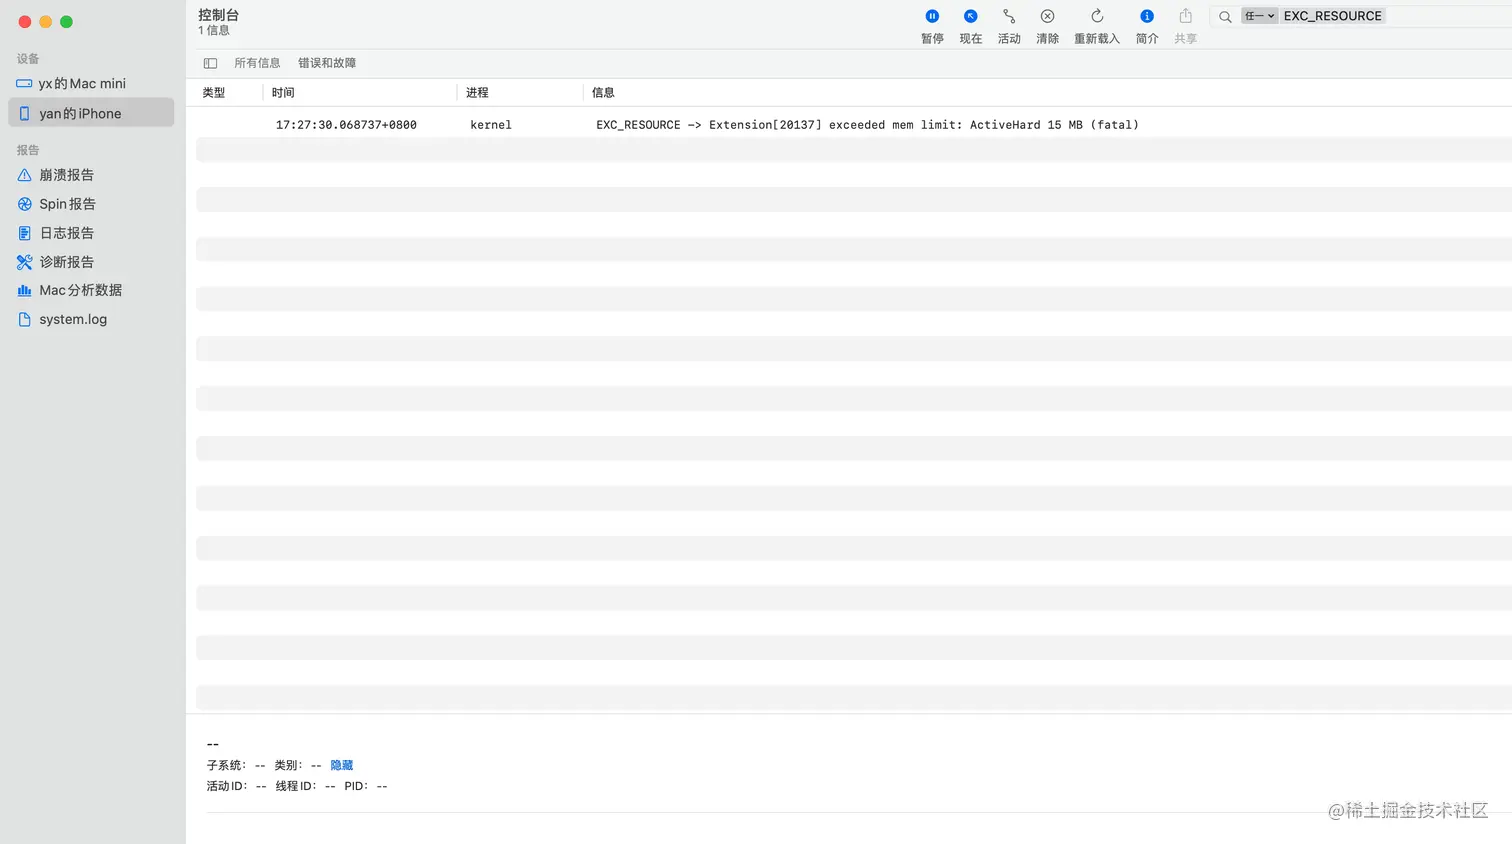Click timestamp 17:27:30.068737+0800
The height and width of the screenshot is (844, 1512).
pos(346,125)
